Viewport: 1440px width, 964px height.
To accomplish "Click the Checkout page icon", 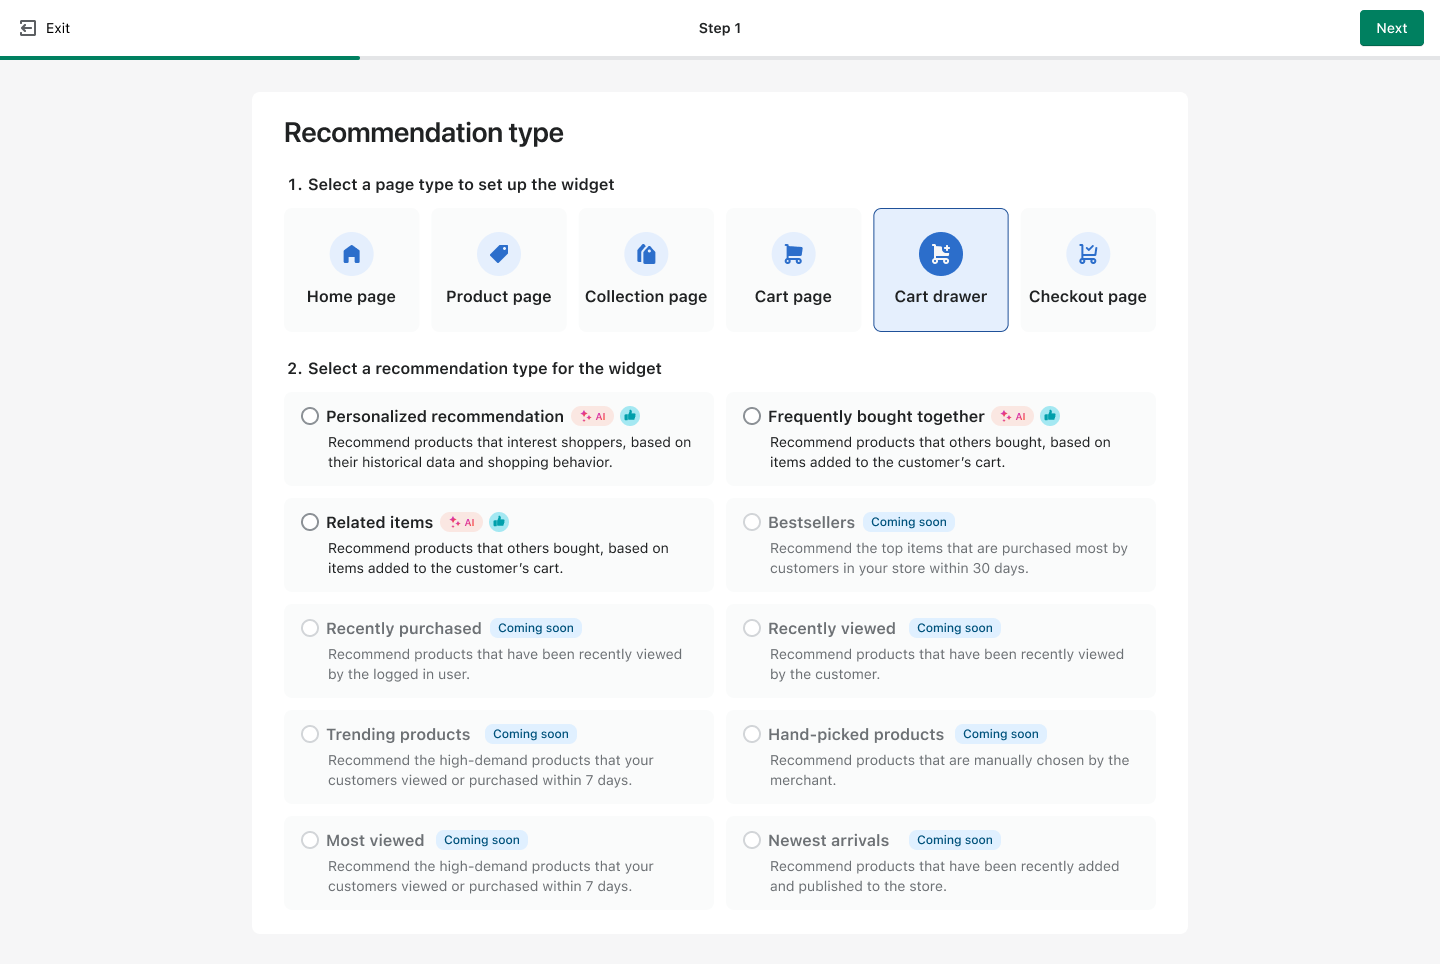I will click(1087, 253).
